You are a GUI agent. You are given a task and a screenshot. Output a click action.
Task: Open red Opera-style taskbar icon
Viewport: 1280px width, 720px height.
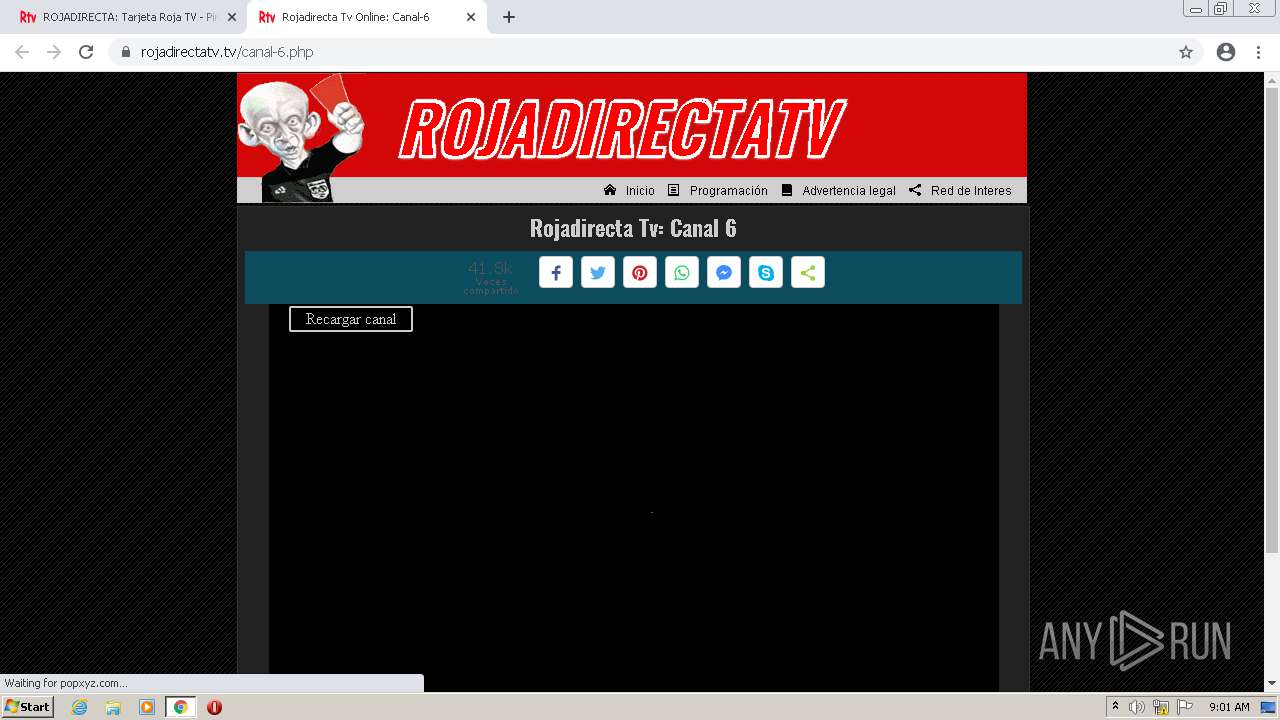214,707
